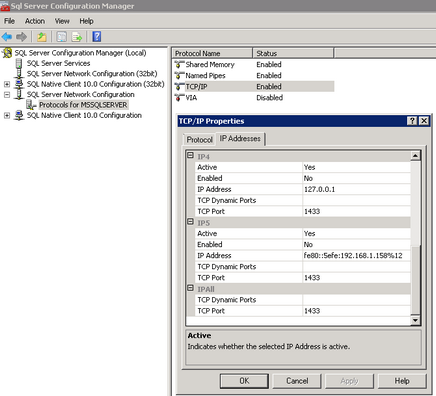Viewport: 436px width, 396px height.
Task: Select the TCP/IP protocol row
Action: tap(254, 87)
